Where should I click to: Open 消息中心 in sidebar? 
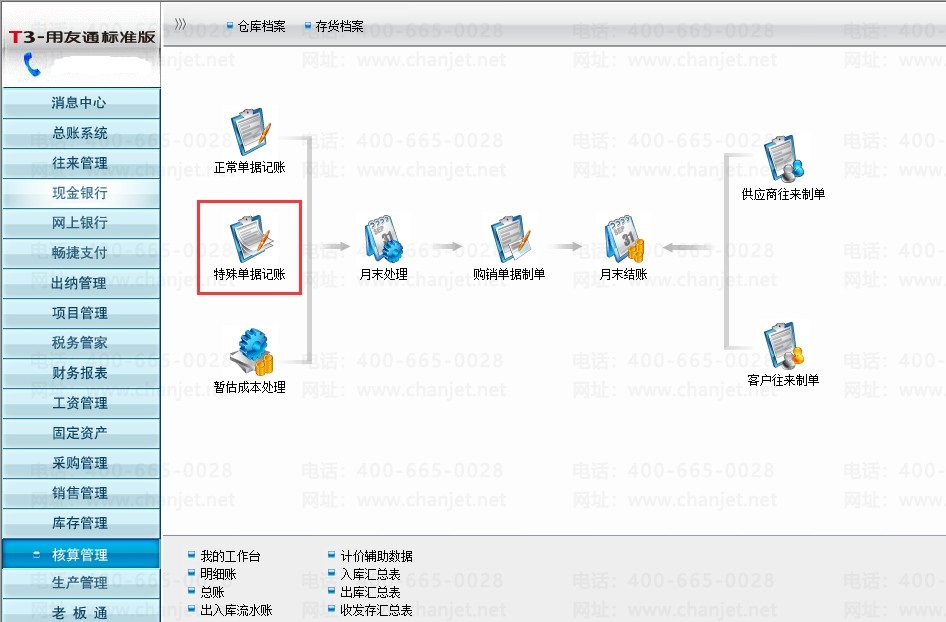[x=81, y=103]
